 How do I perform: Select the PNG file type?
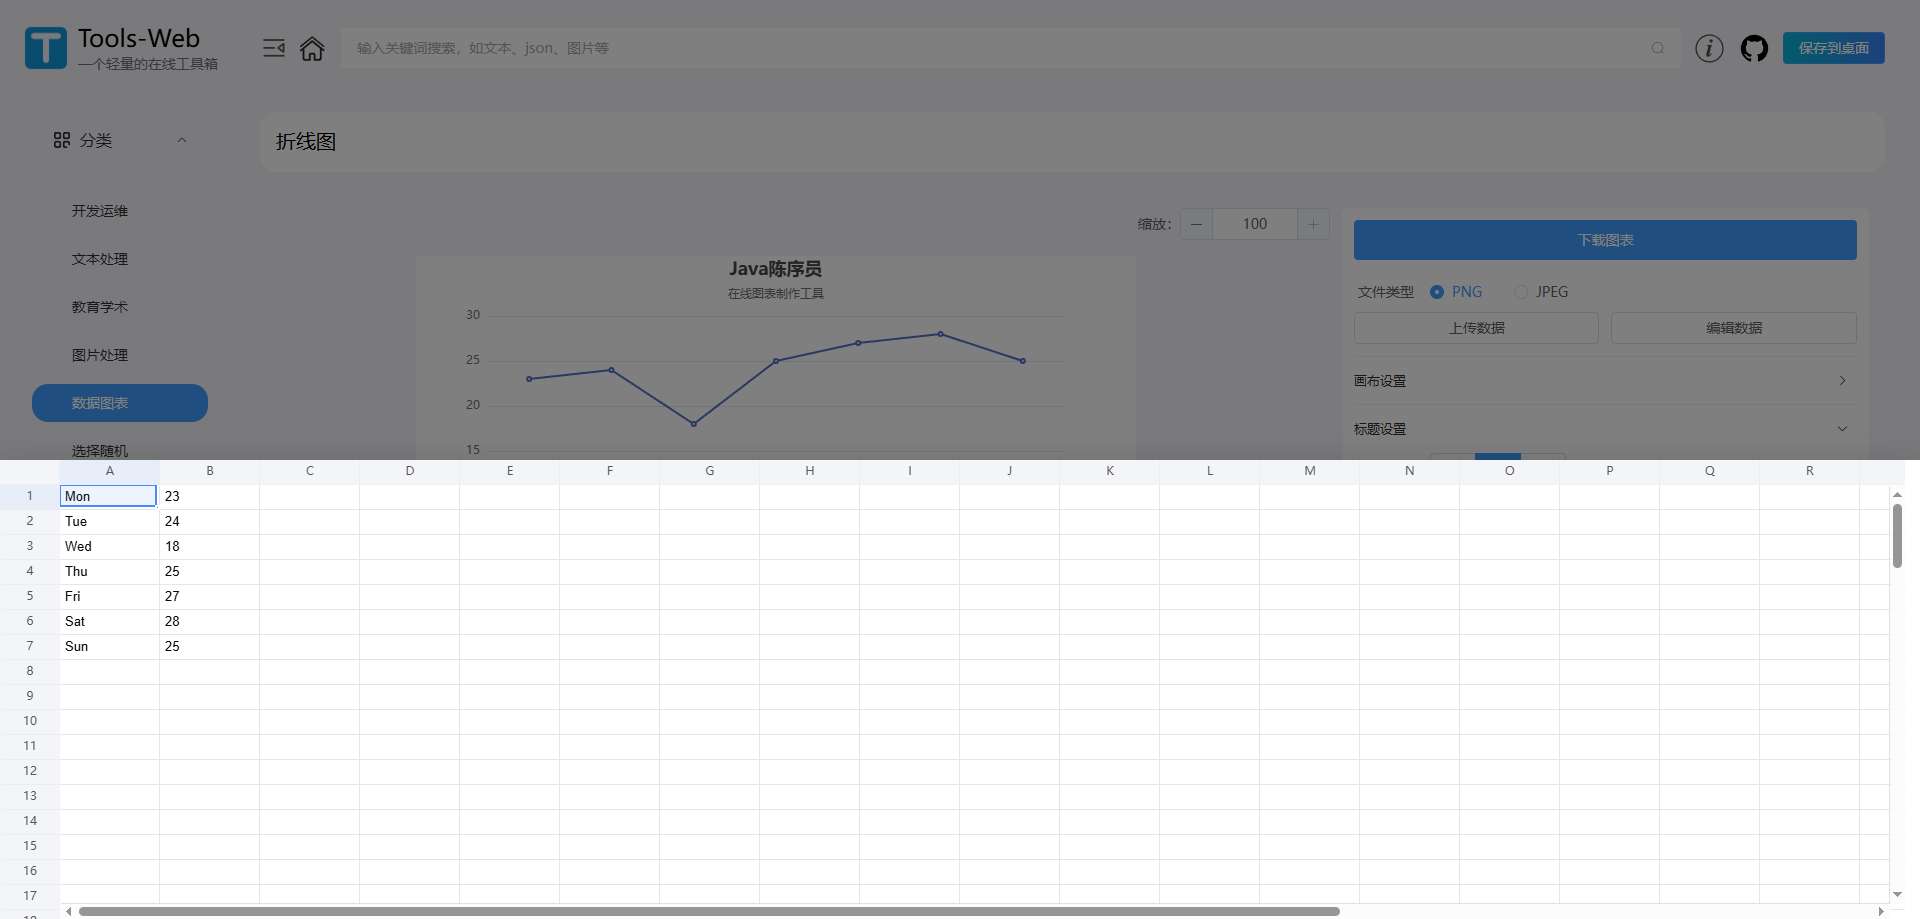click(x=1437, y=292)
